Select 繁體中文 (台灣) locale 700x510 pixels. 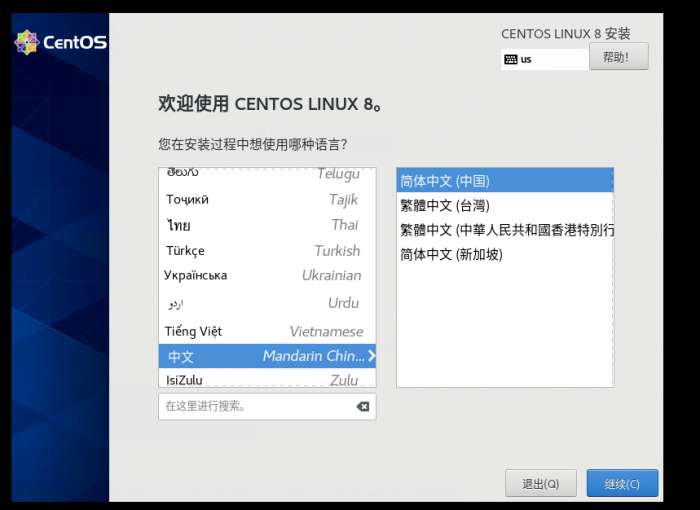tap(505, 205)
